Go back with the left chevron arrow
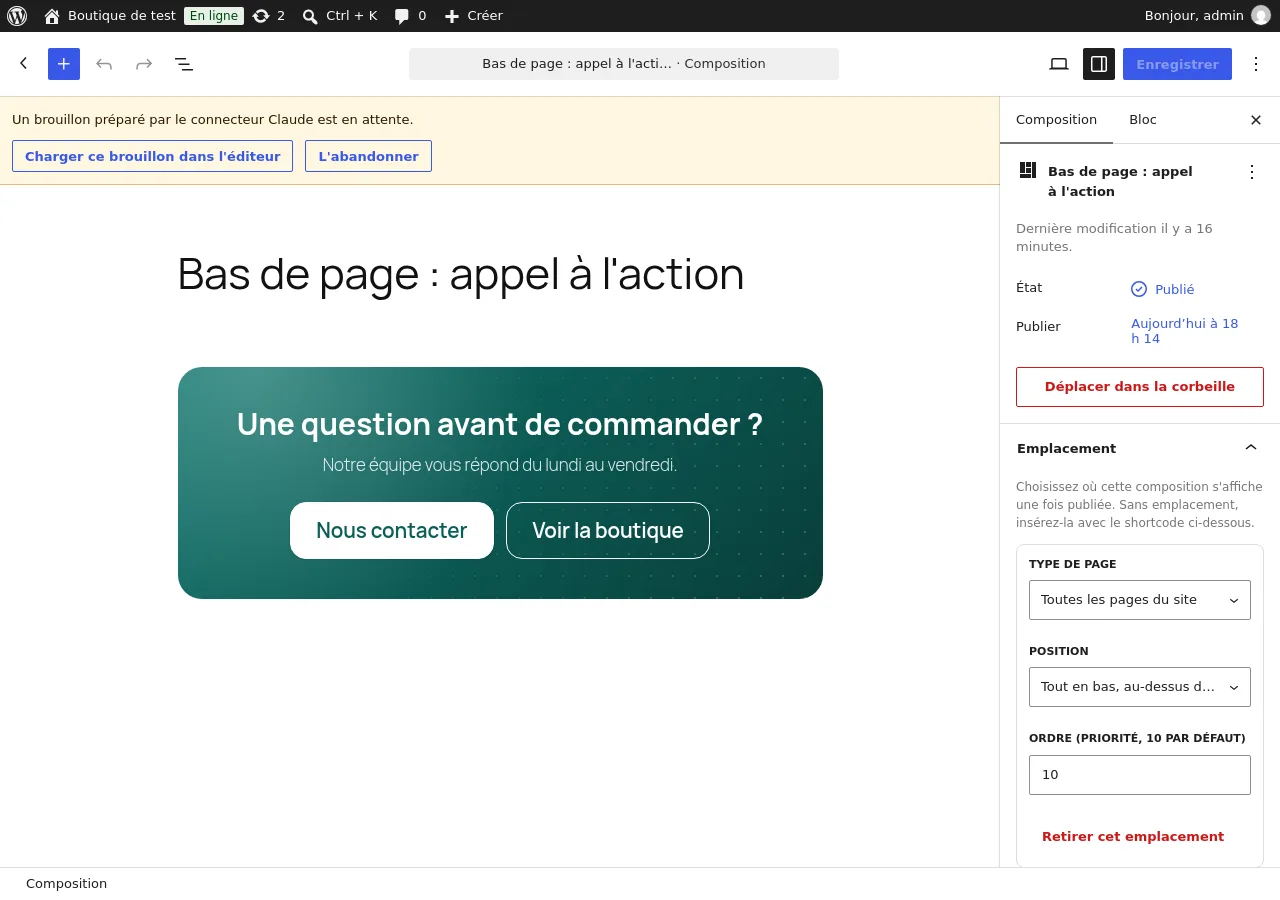Screen dimensions: 1280x900 click(24, 64)
